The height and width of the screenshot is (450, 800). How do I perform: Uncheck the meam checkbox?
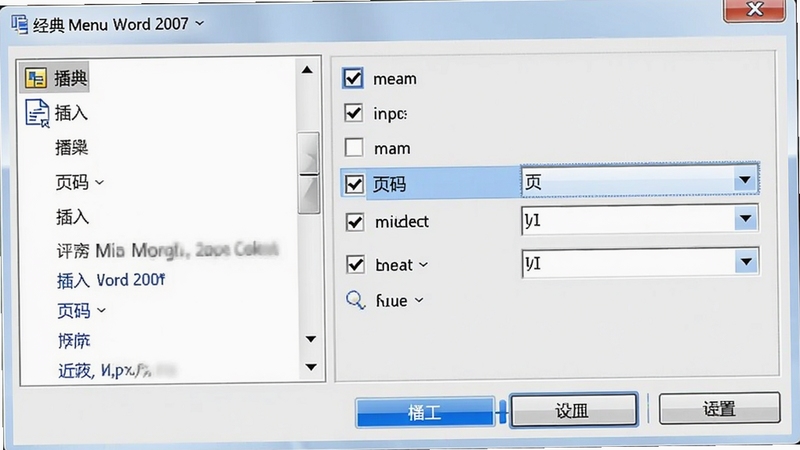point(353,79)
